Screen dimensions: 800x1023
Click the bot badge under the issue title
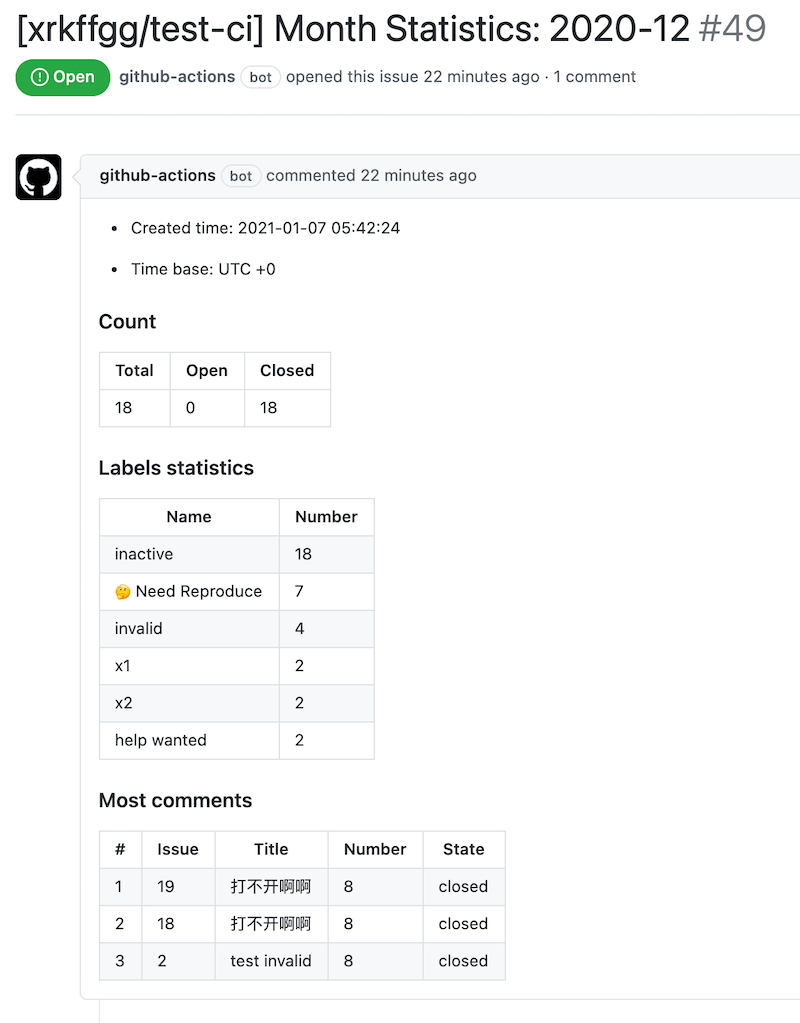pyautogui.click(x=261, y=77)
